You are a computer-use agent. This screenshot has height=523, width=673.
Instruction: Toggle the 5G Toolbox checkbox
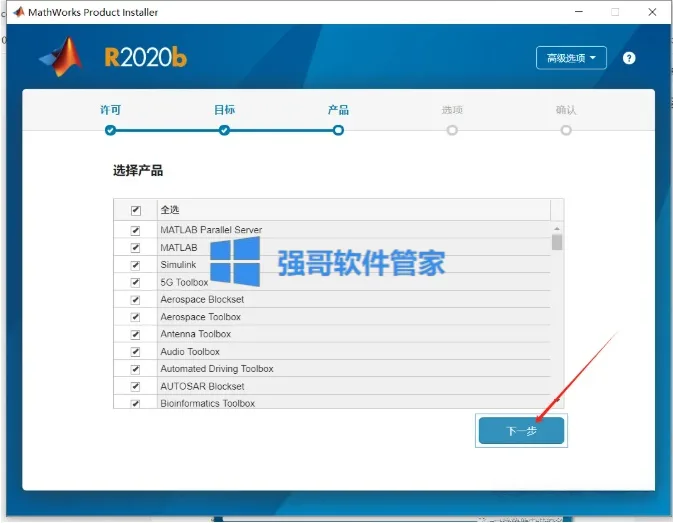[135, 282]
